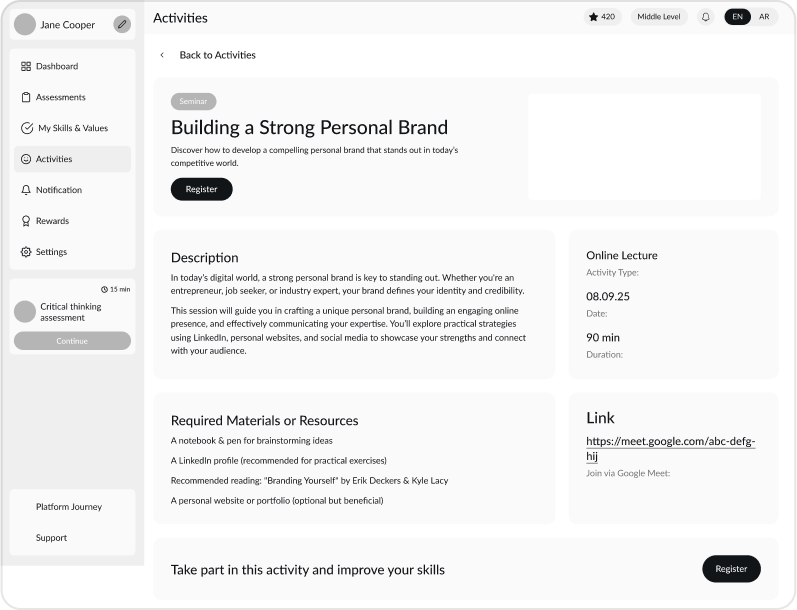The width and height of the screenshot is (797, 610).
Task: Click the bottom Register button
Action: (731, 569)
